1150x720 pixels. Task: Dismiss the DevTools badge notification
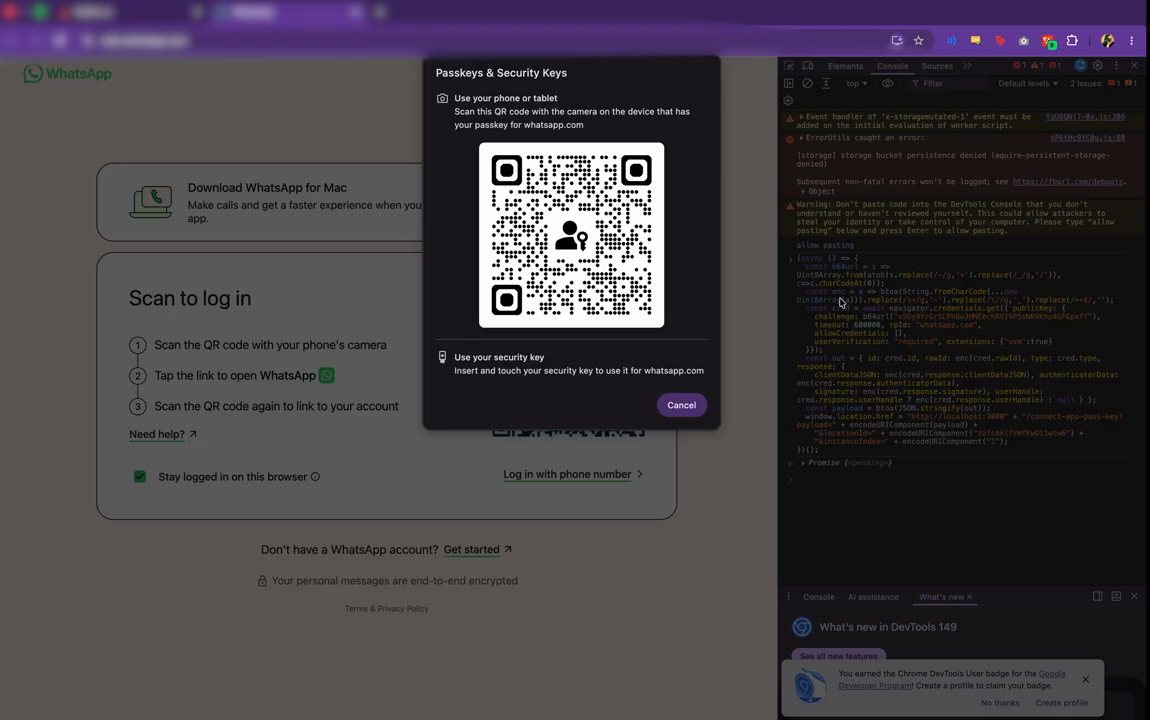coord(1085,680)
